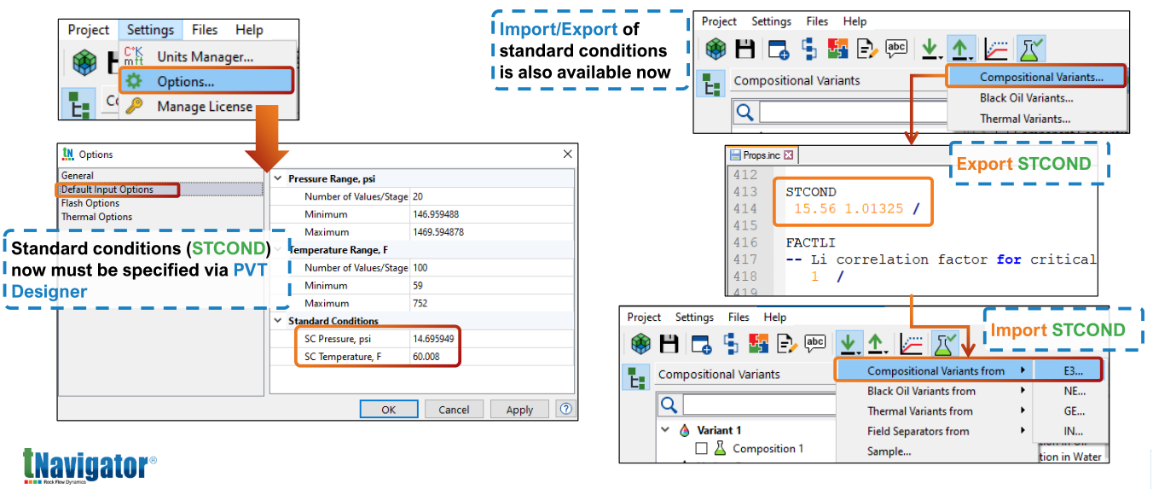Click the Variant 1 droplet icon
This screenshot has width=1153, height=489.
click(x=685, y=430)
